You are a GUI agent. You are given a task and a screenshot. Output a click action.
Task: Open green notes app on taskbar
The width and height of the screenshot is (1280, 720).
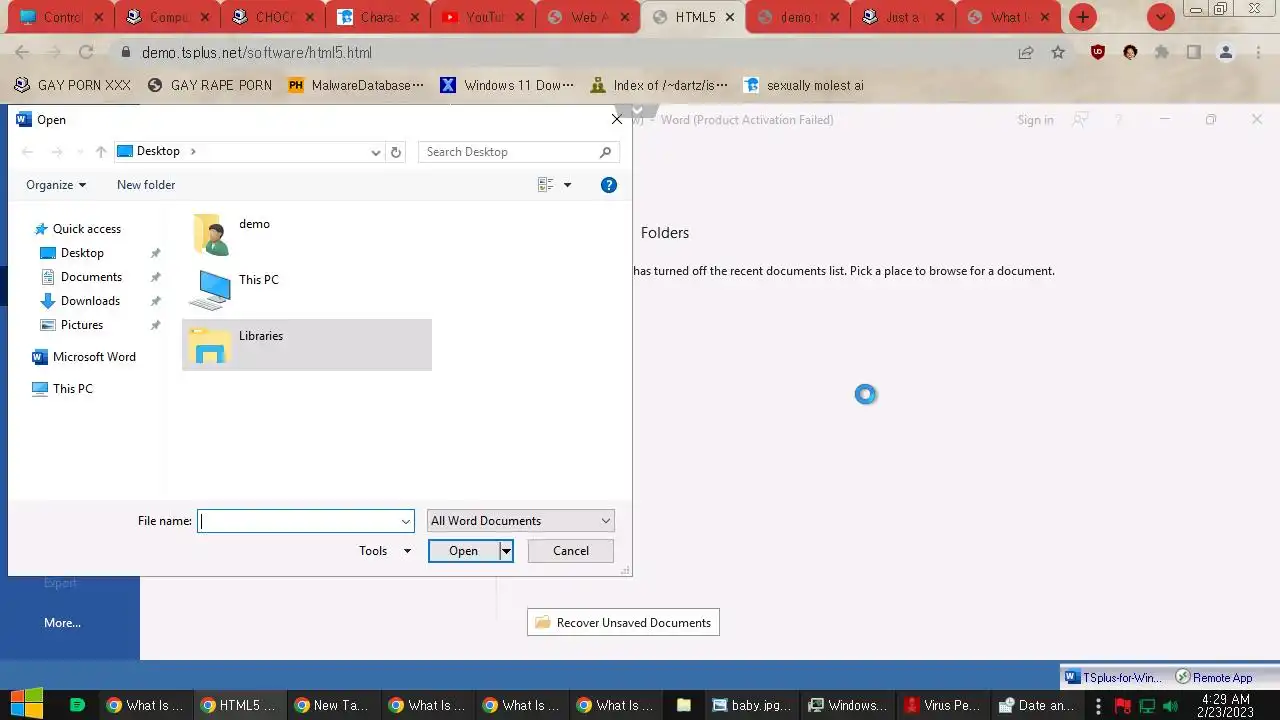coord(77,705)
